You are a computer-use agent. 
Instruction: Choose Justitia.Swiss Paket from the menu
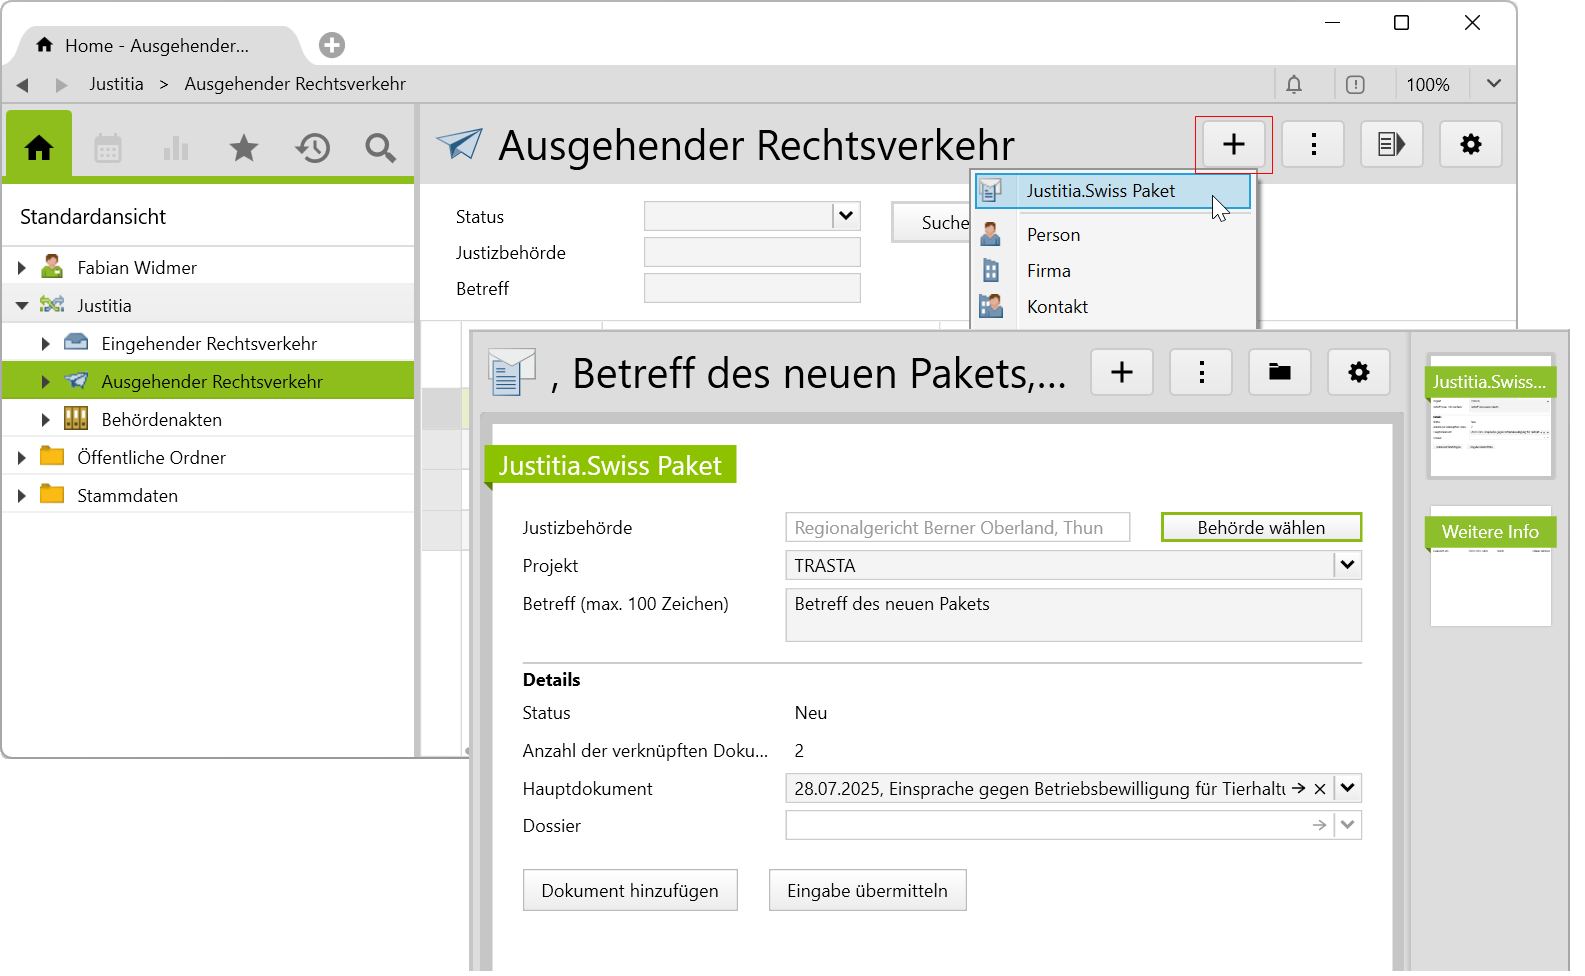point(1113,191)
